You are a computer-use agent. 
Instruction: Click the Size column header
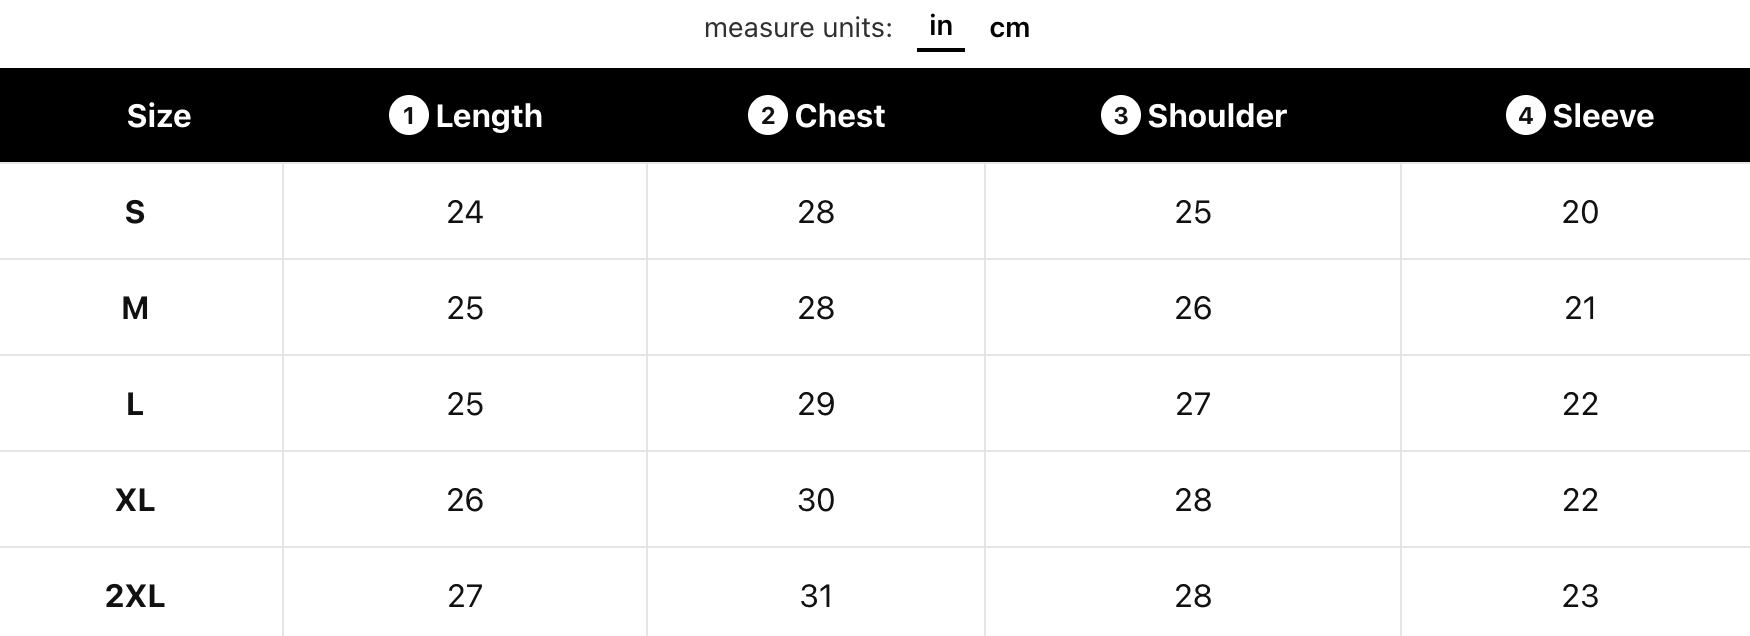click(x=159, y=116)
